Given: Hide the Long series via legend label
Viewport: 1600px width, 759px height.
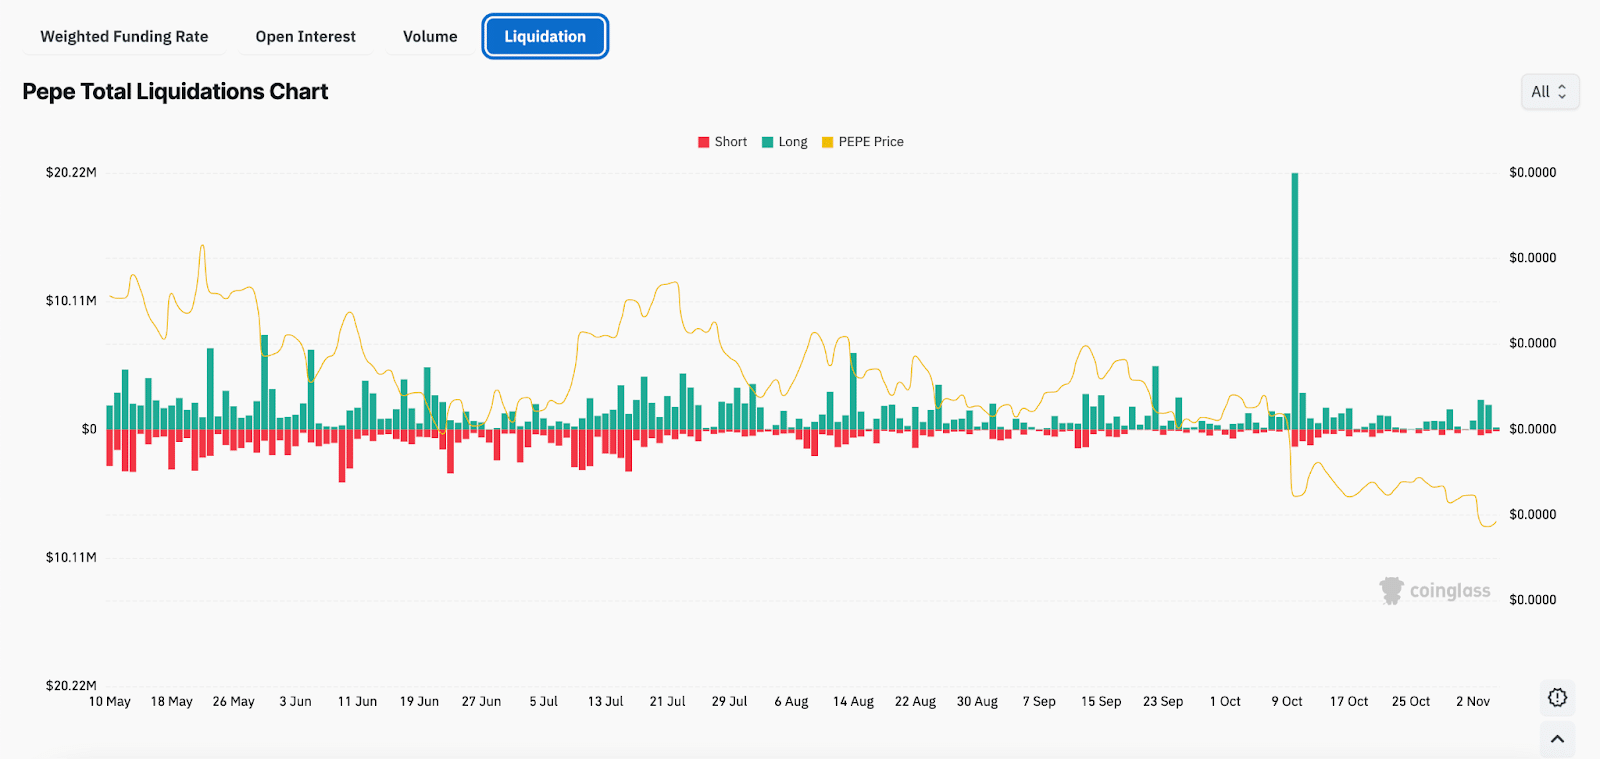Looking at the screenshot, I should [x=792, y=142].
